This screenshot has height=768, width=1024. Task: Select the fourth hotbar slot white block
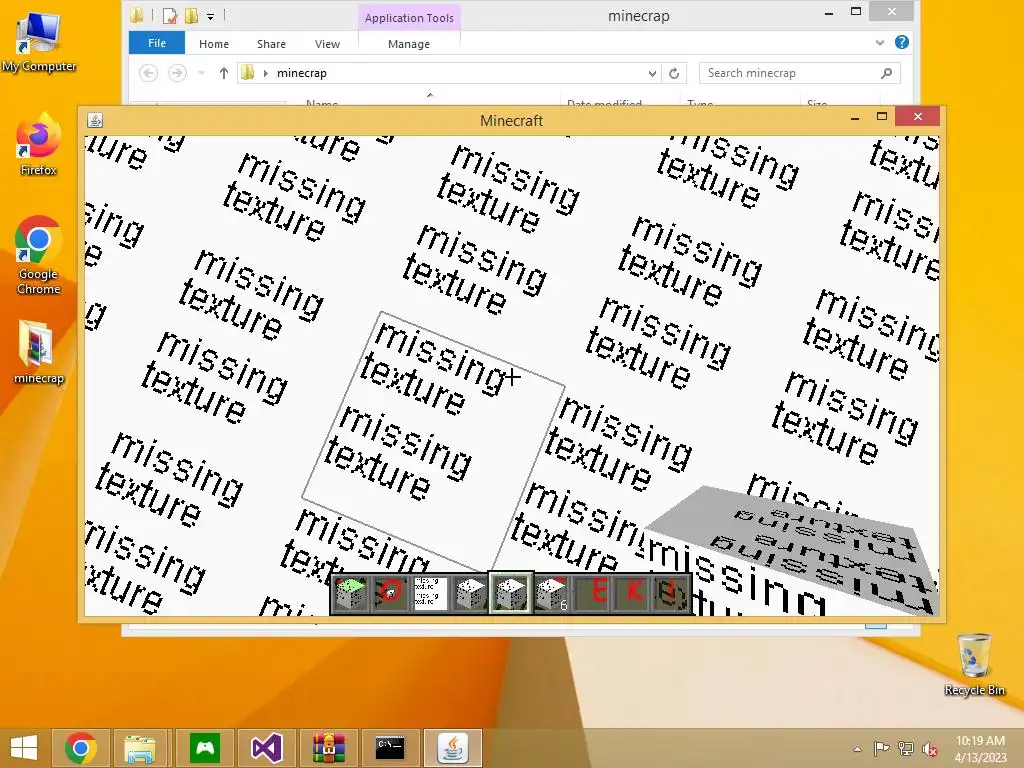(x=470, y=593)
